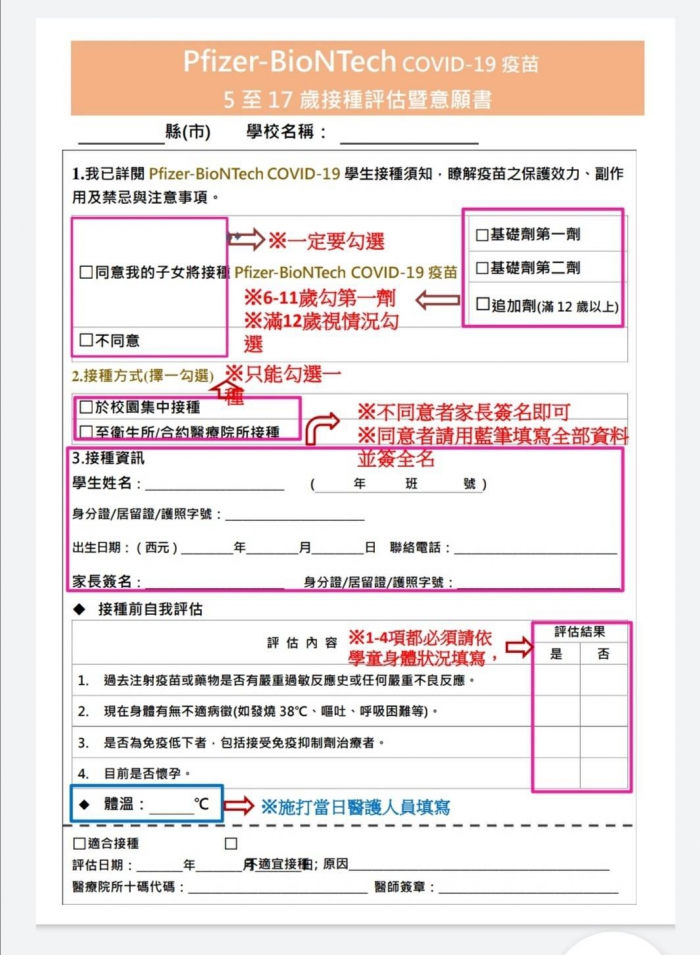
Task: Click the 否 column header
Action: (603, 654)
